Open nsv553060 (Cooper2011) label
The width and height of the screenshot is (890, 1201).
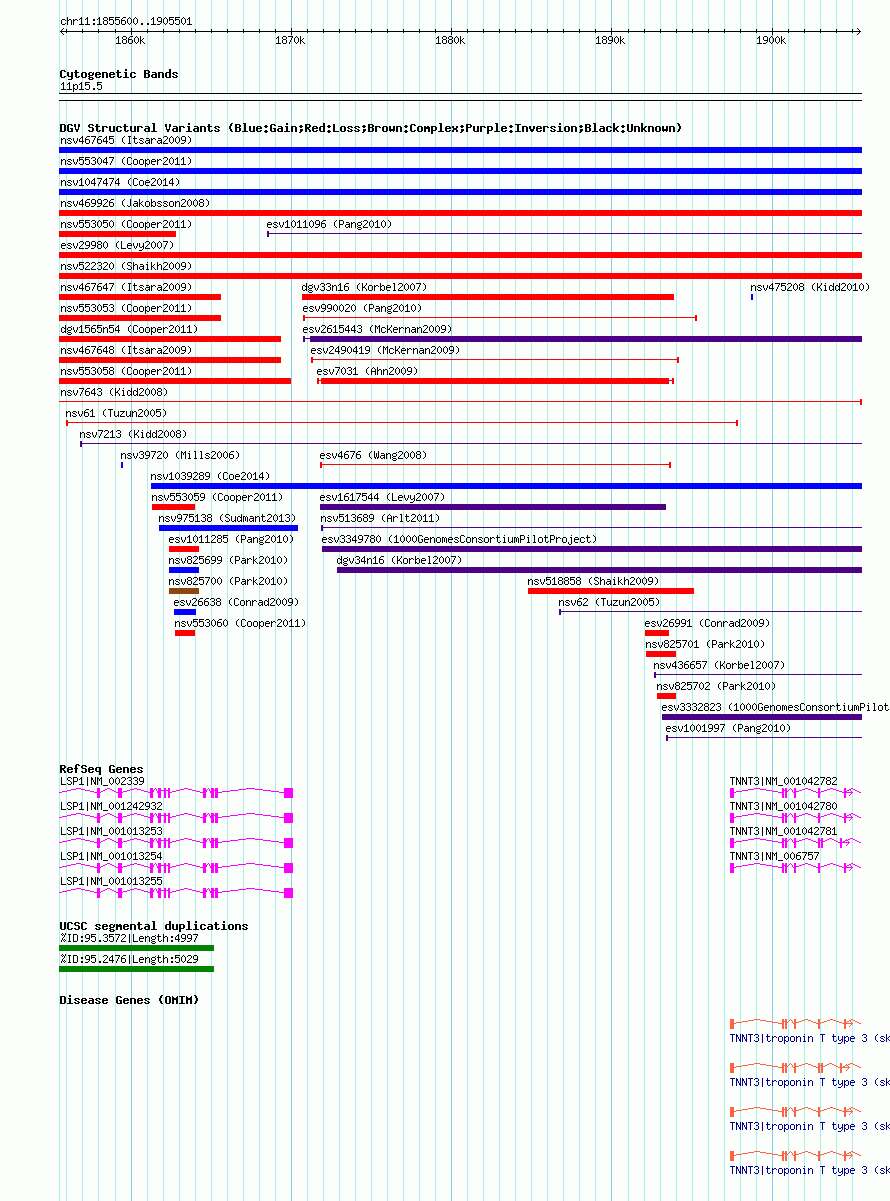240,623
